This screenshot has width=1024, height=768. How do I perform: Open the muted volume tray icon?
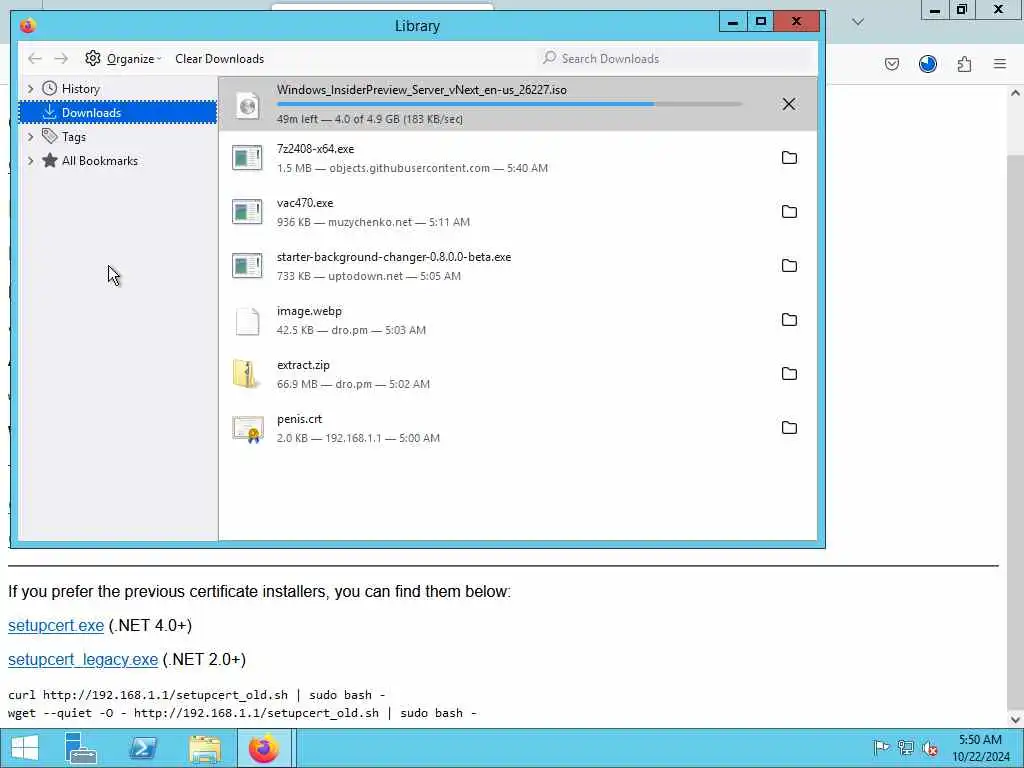(930, 748)
